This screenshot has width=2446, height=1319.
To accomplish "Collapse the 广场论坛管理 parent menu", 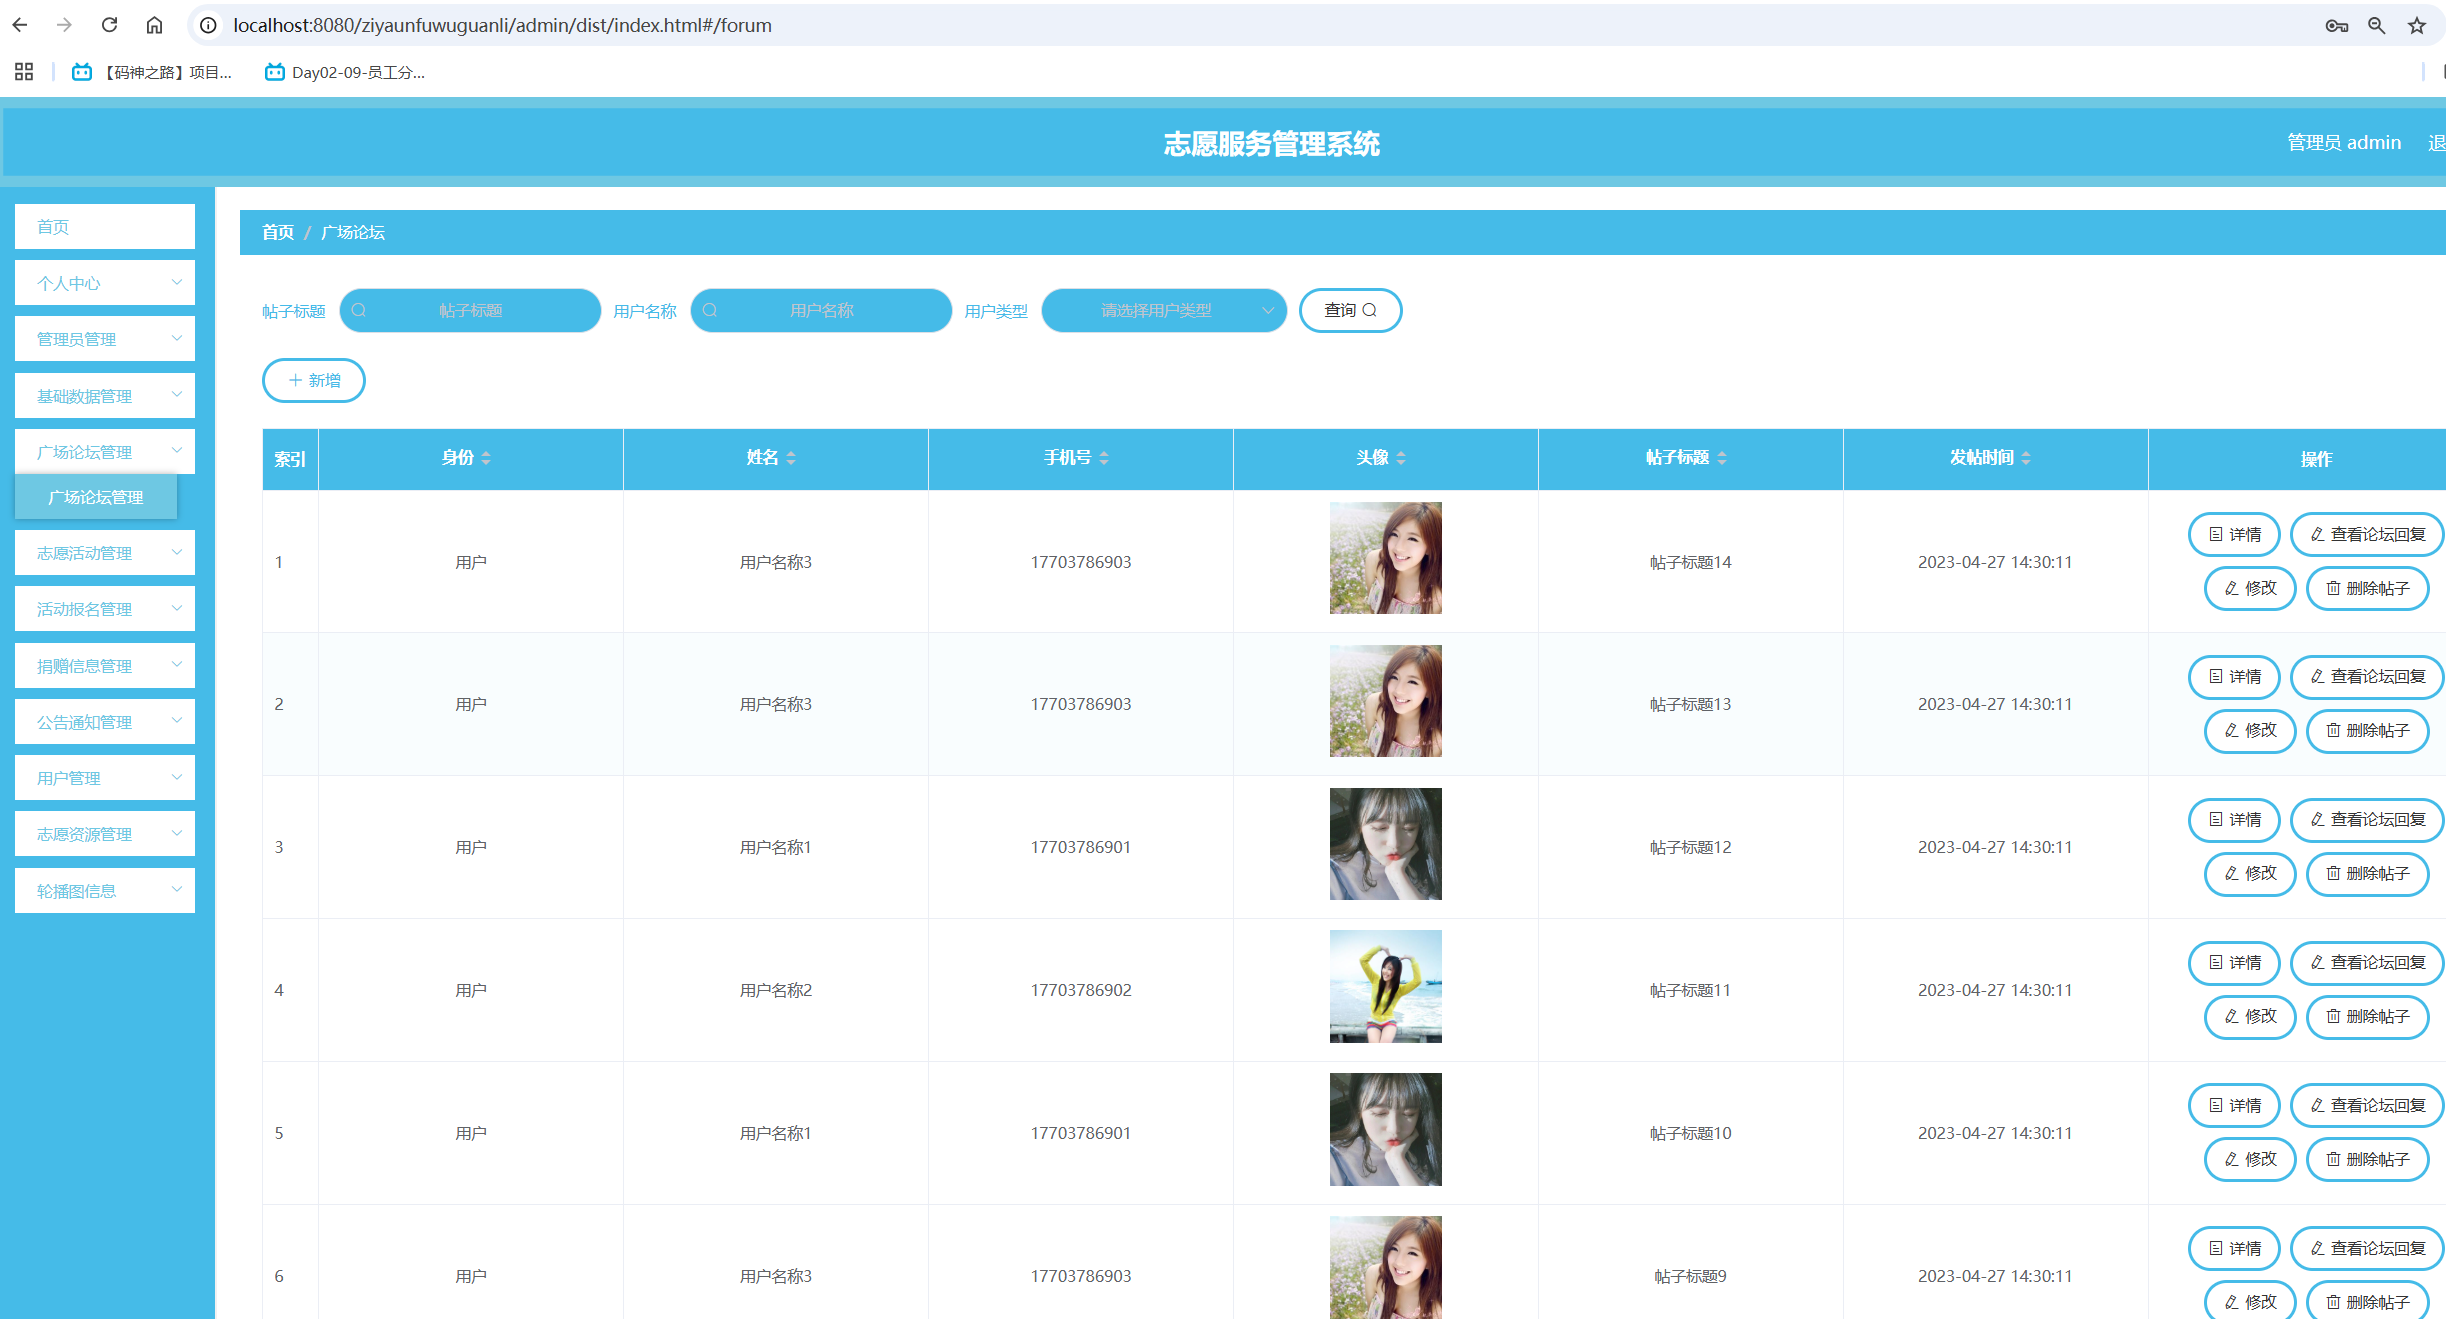I will tap(105, 452).
